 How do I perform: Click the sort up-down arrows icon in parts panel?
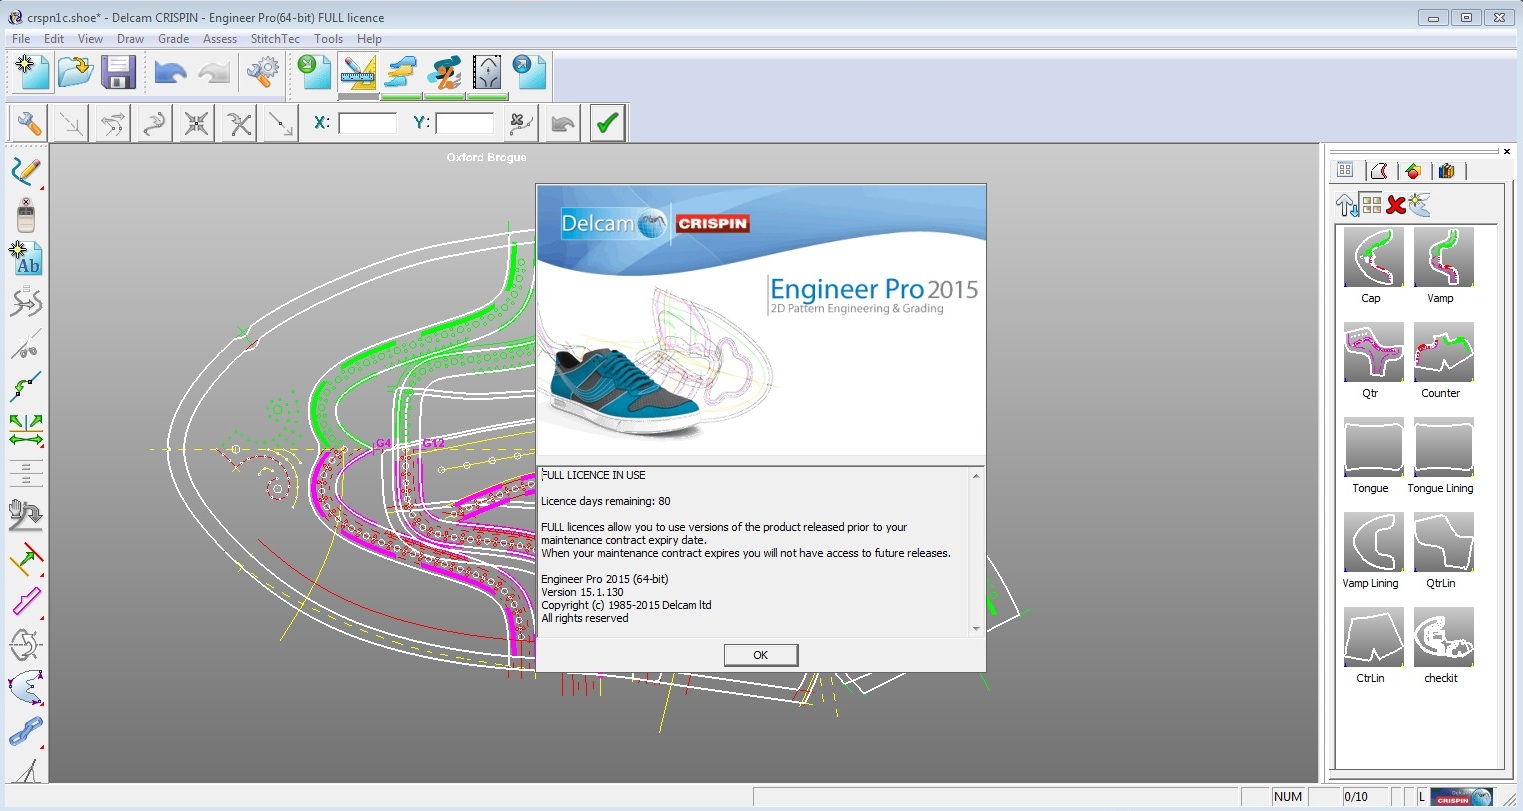tap(1347, 205)
